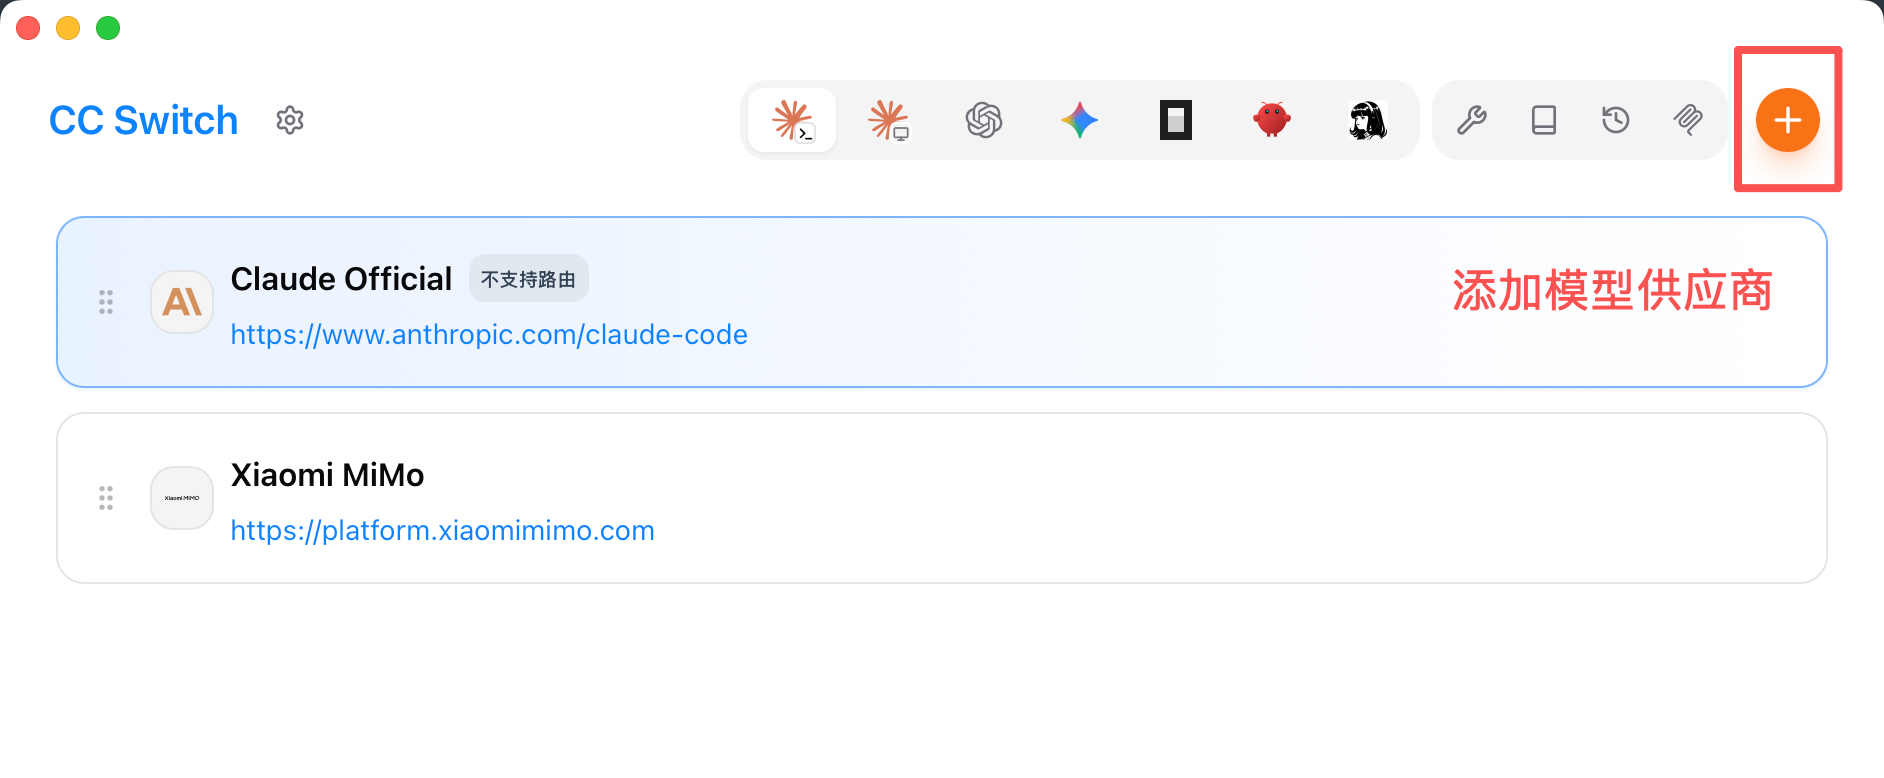Screen dimensions: 1884x778
Task: Click the Xiaomi MiMo drag handle
Action: click(106, 498)
